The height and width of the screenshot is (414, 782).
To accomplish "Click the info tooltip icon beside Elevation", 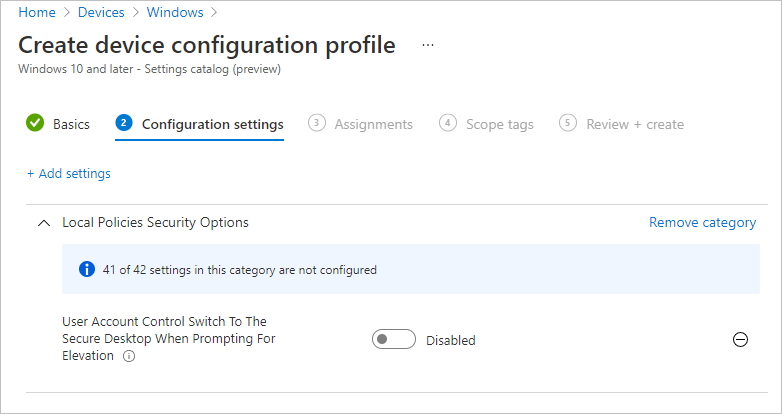I will (x=129, y=356).
